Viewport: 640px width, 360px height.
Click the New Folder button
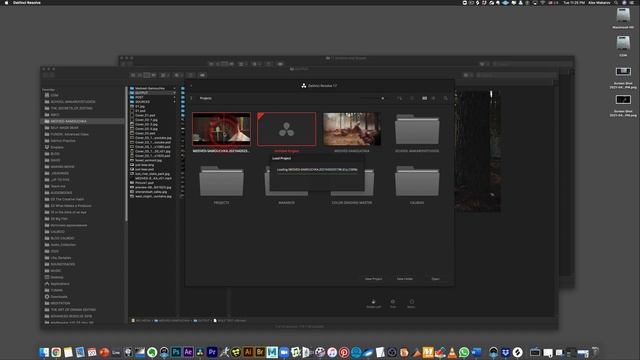[x=405, y=279]
